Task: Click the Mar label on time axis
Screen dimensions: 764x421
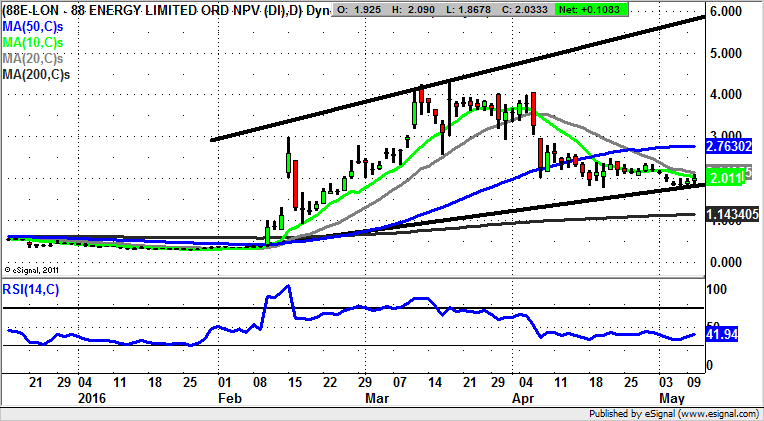Action: click(x=378, y=398)
